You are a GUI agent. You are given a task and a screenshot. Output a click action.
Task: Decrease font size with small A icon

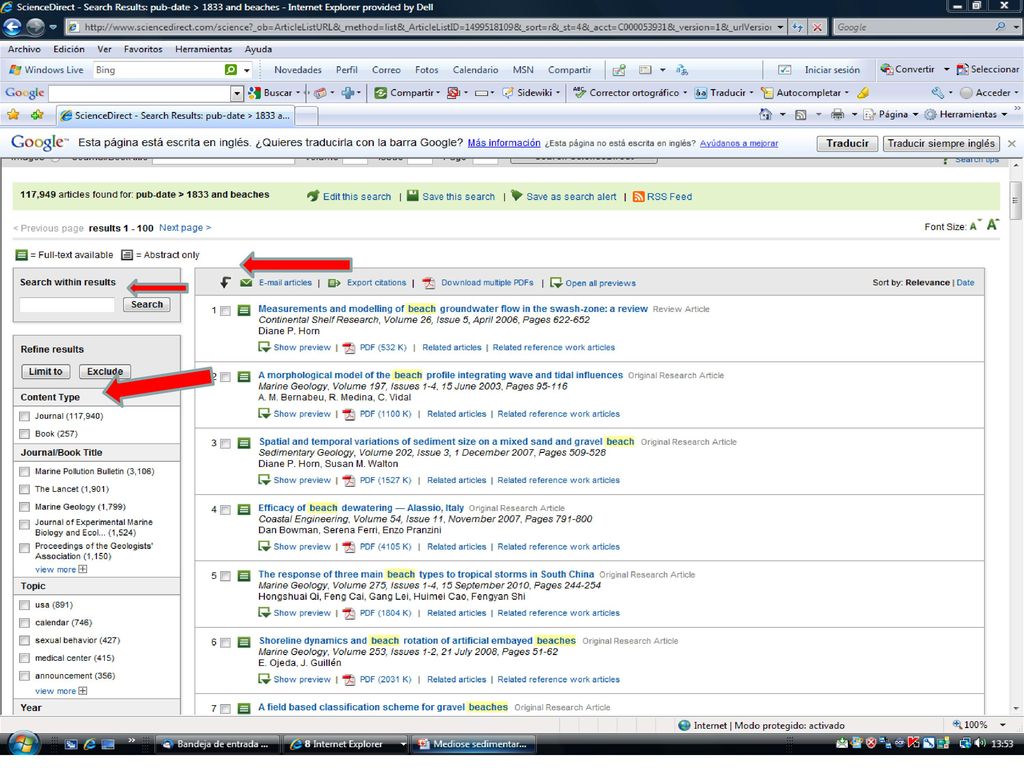point(974,226)
